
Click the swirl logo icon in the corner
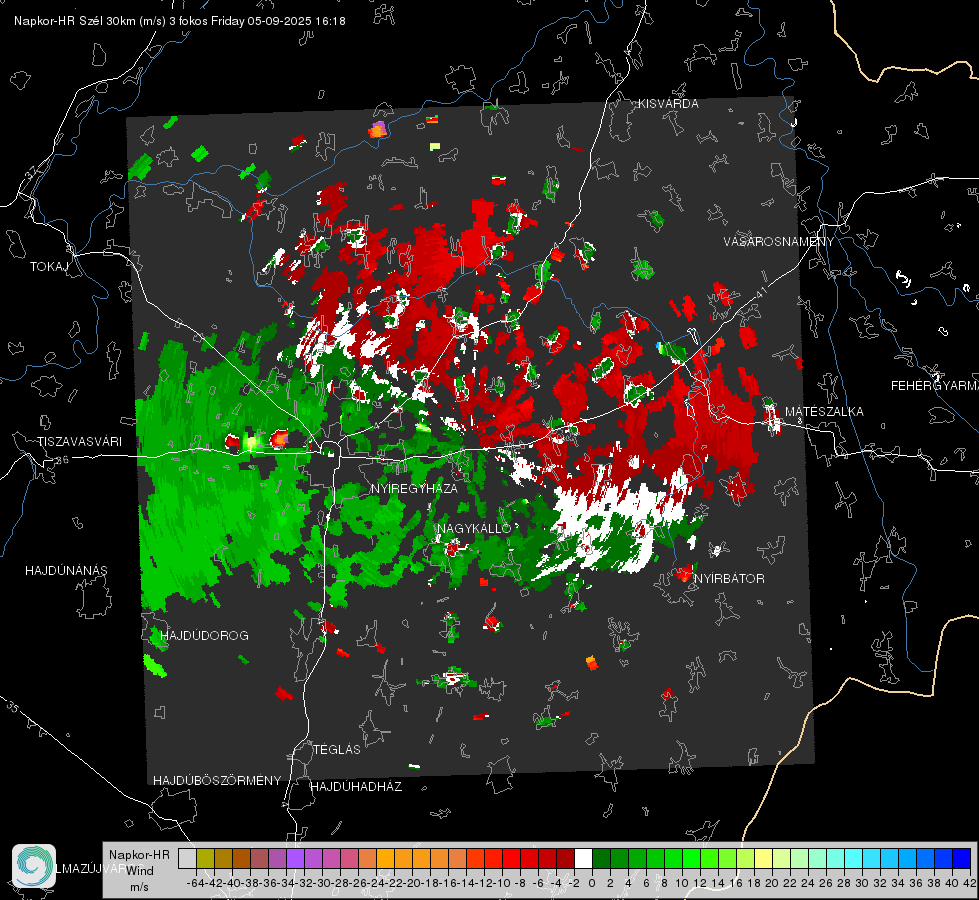34,866
